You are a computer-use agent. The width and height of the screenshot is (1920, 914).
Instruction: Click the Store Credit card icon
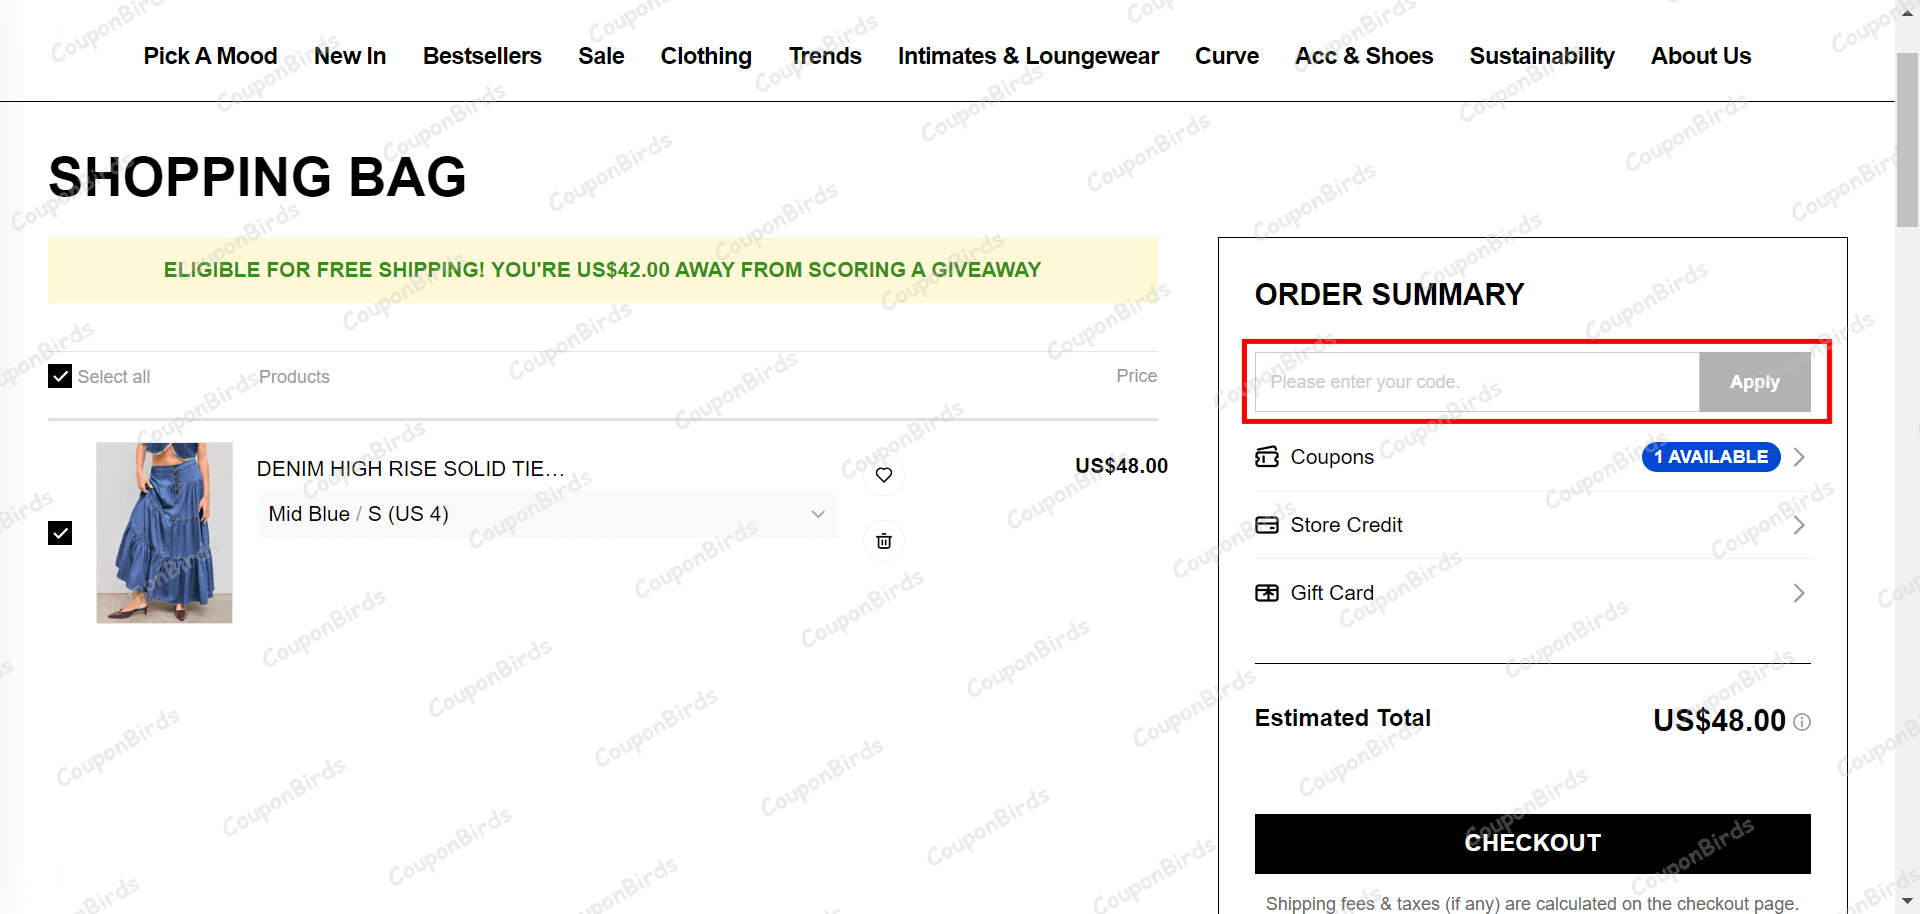click(x=1267, y=525)
